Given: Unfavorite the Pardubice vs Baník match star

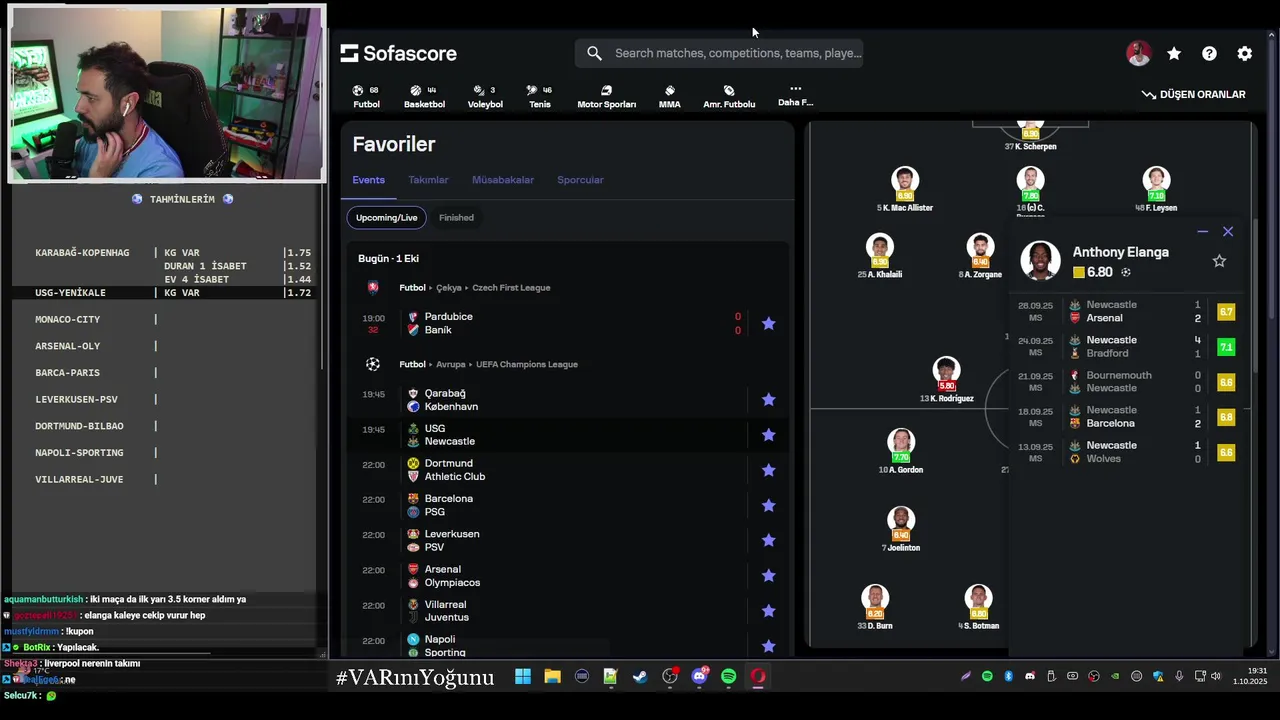Looking at the screenshot, I should (768, 323).
